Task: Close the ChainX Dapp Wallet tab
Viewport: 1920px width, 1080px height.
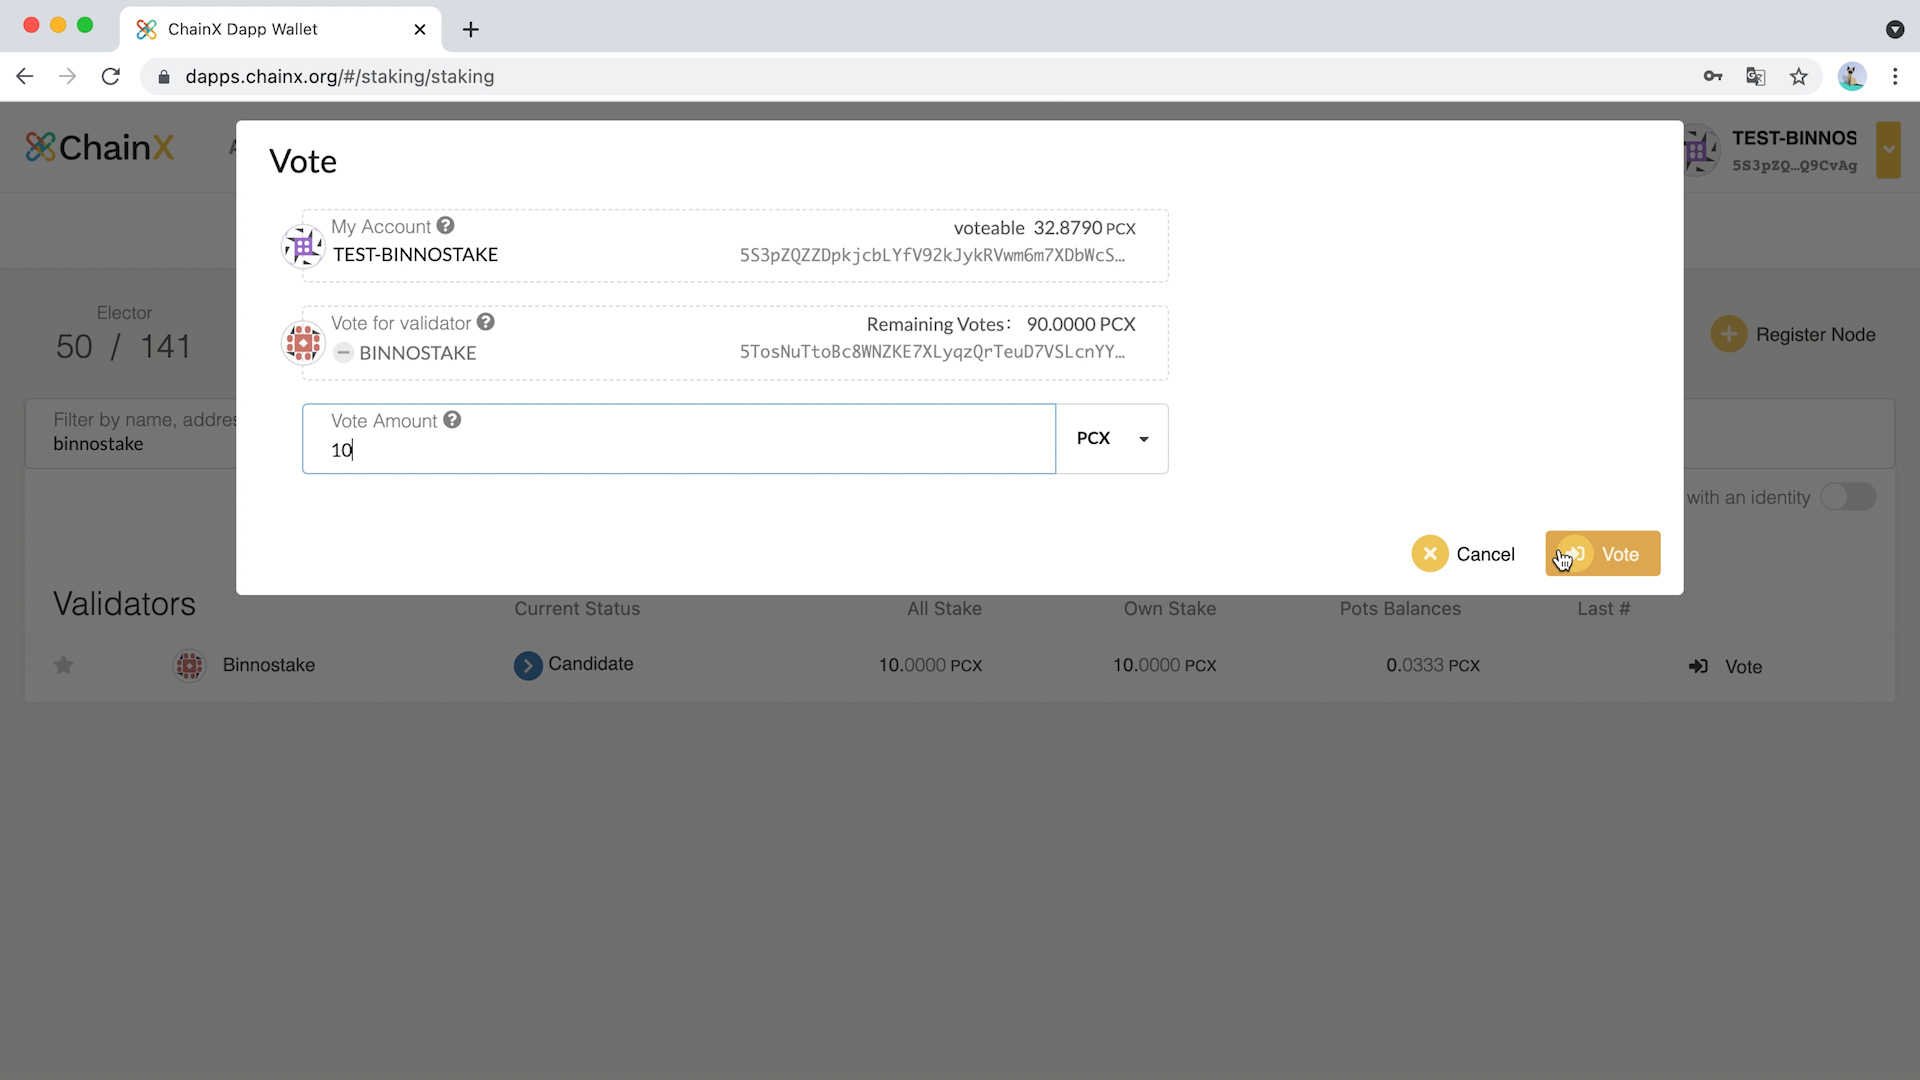Action: tap(420, 29)
